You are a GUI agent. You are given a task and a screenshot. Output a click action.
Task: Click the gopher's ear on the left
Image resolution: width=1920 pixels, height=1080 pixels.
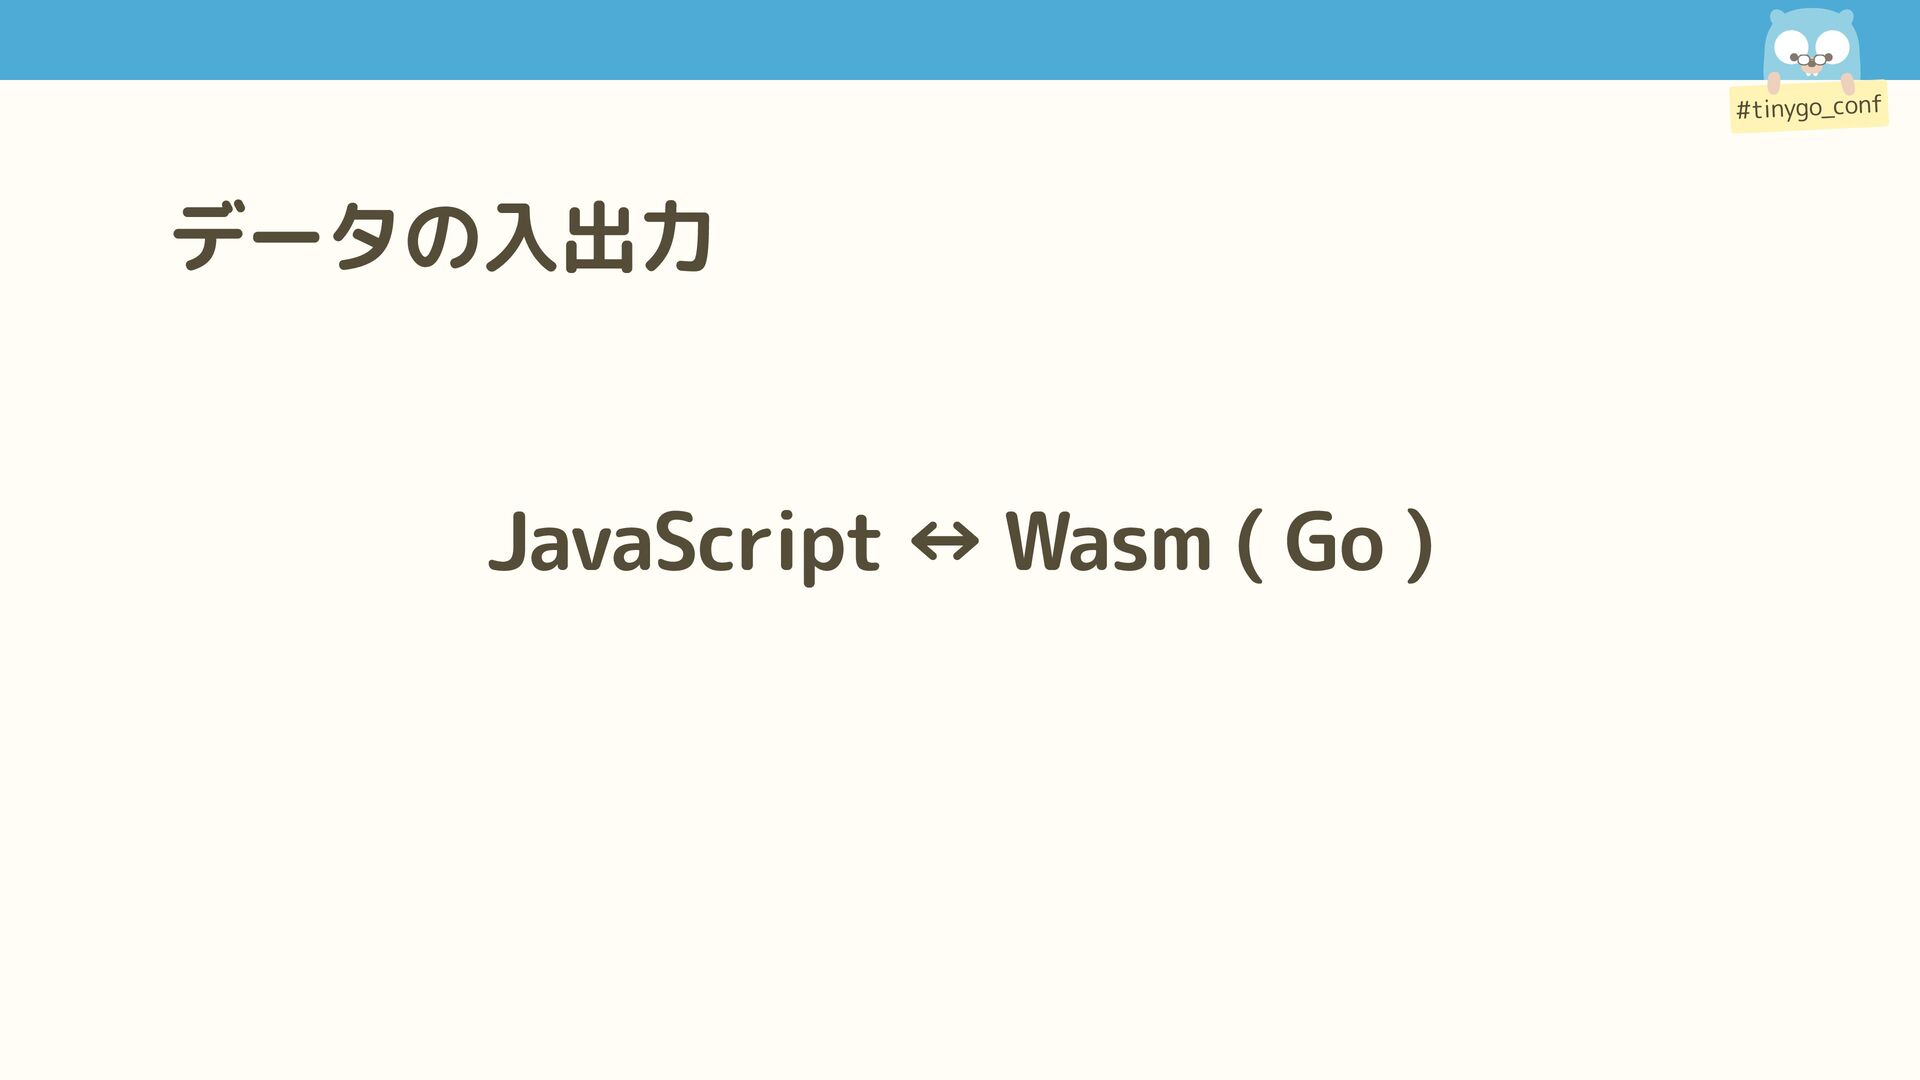[x=1775, y=17]
